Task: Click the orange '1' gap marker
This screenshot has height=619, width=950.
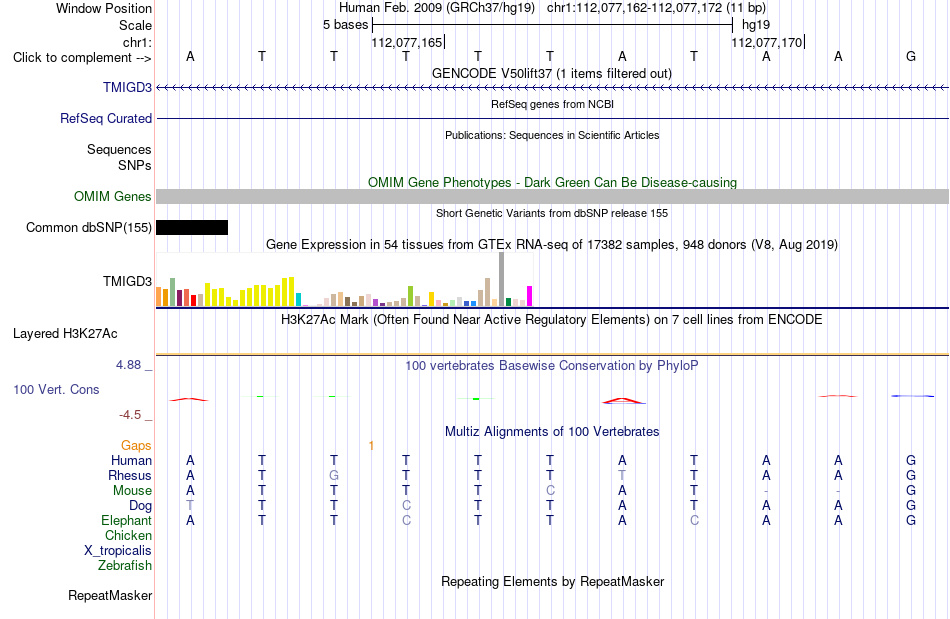Action: [x=371, y=446]
